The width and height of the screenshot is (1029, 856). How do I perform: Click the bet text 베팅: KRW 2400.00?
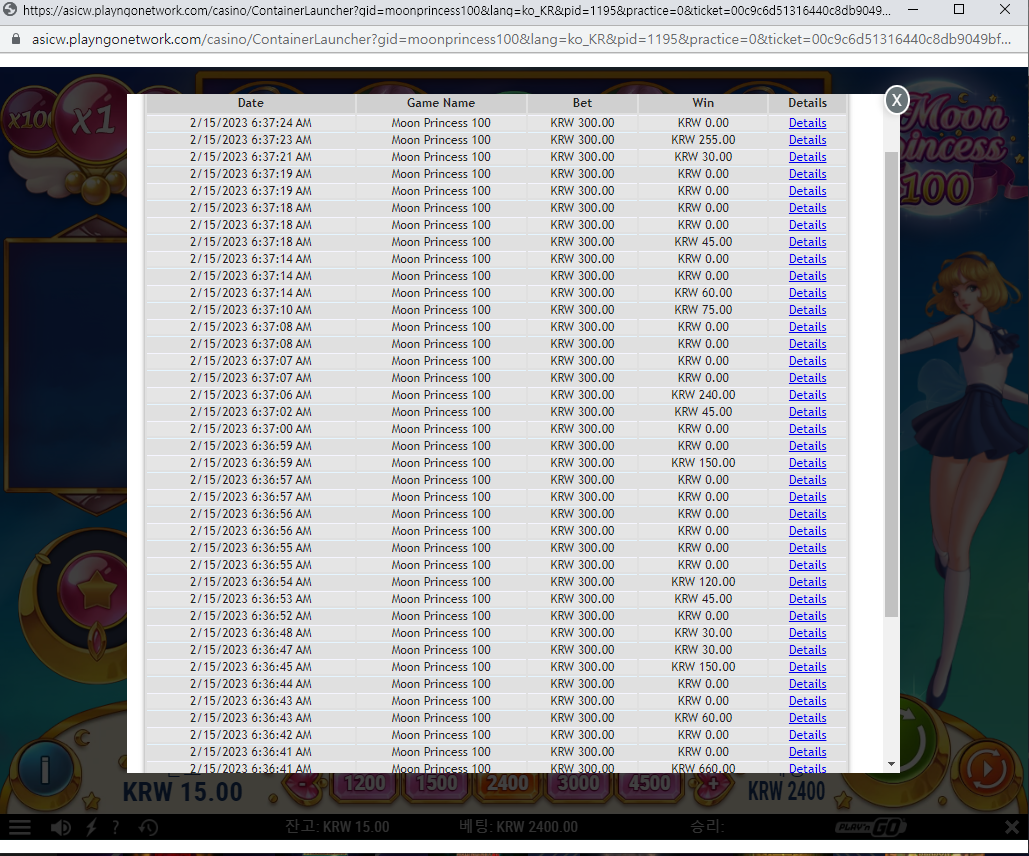click(518, 827)
